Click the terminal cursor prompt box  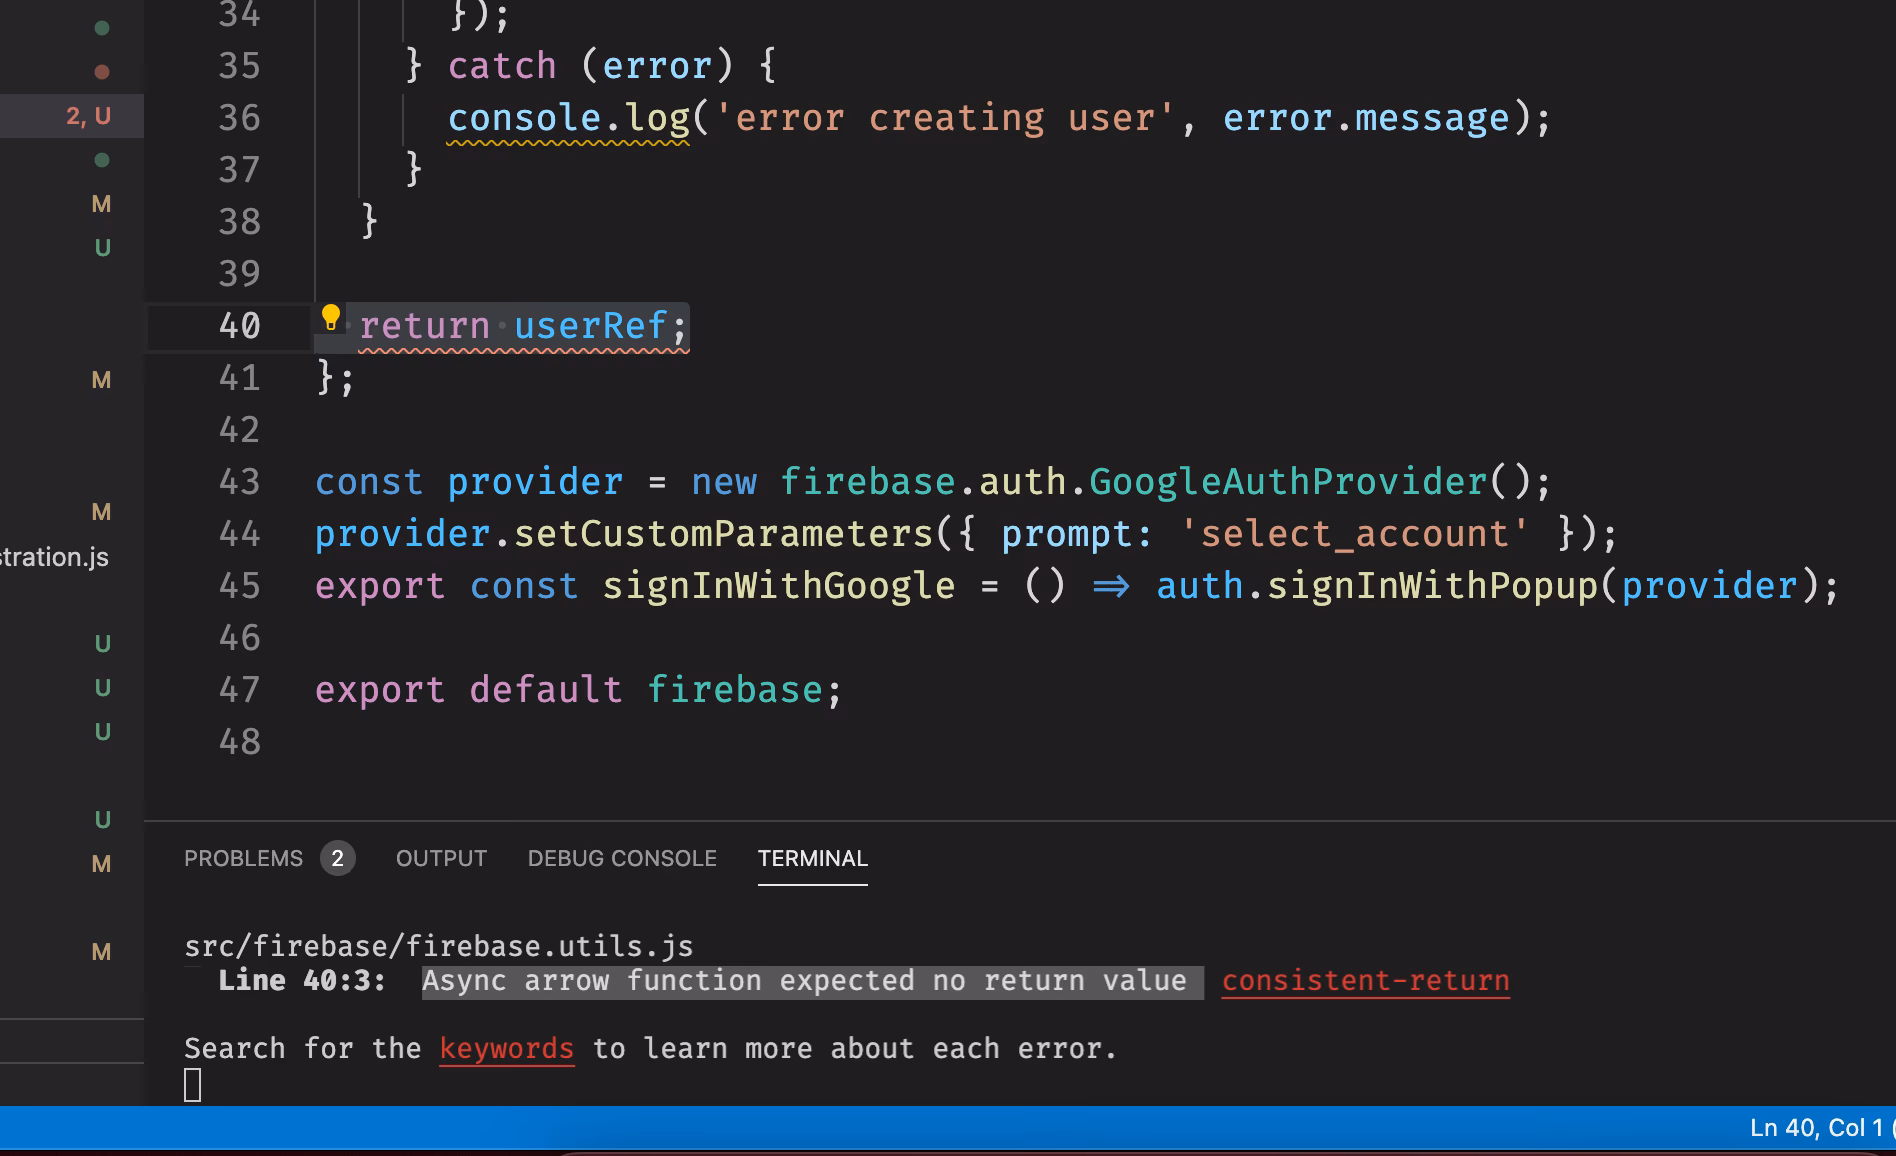(x=193, y=1085)
